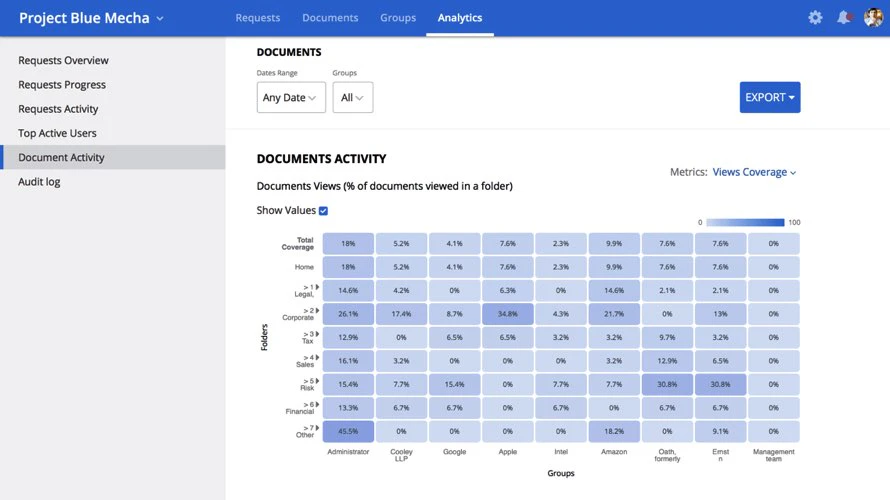The height and width of the screenshot is (500, 890).
Task: Click the 13% cell in Corporate row
Action: pyautogui.click(x=720, y=314)
